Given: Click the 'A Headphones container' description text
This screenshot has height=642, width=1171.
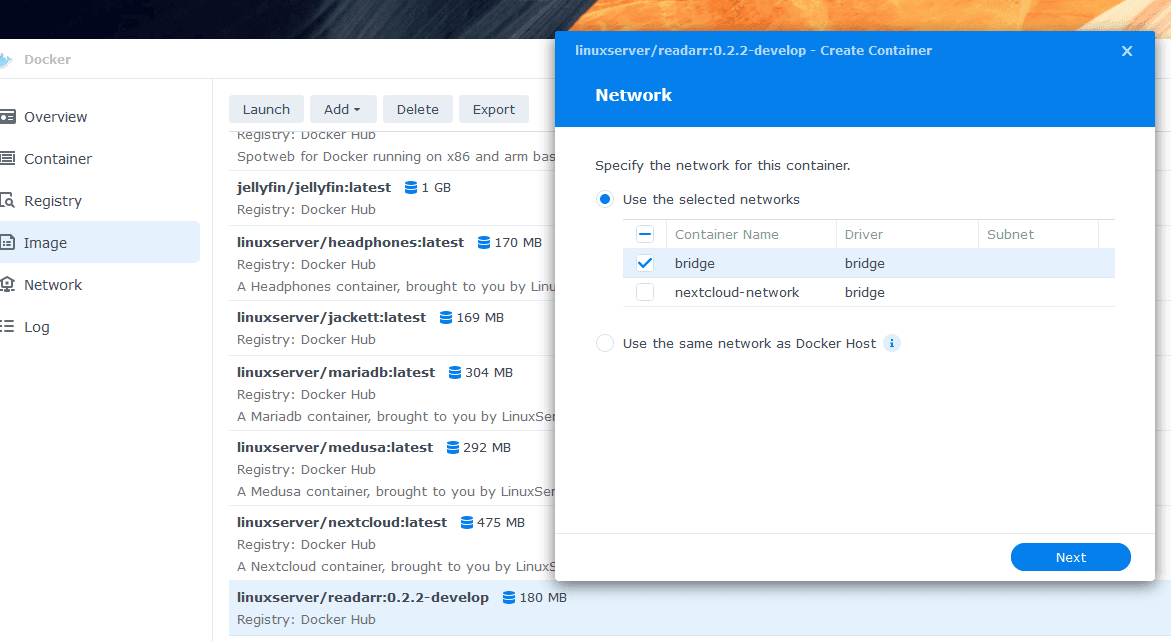Looking at the screenshot, I should [396, 287].
